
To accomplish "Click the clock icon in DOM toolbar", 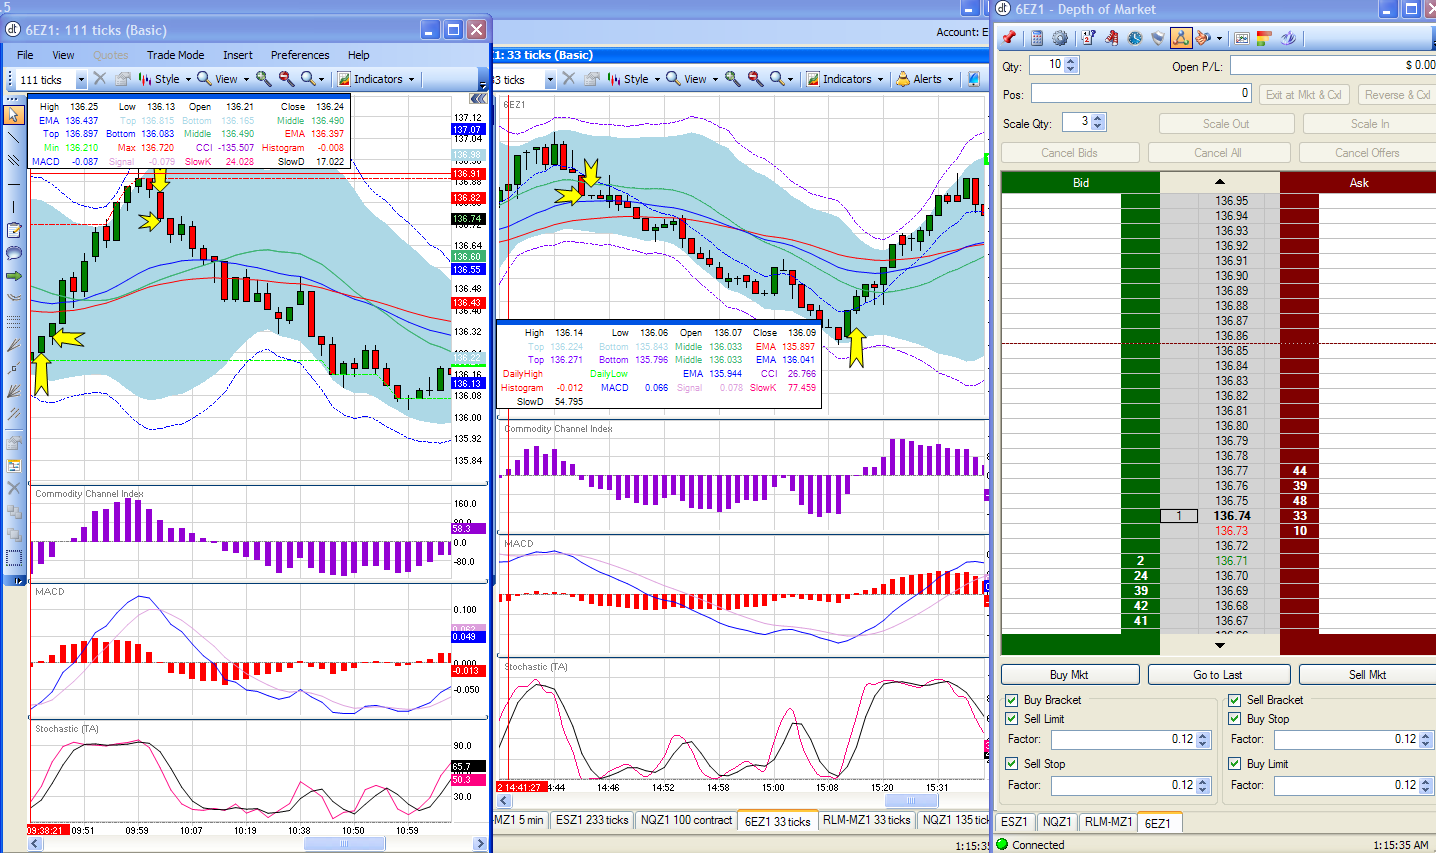I will click(1135, 38).
